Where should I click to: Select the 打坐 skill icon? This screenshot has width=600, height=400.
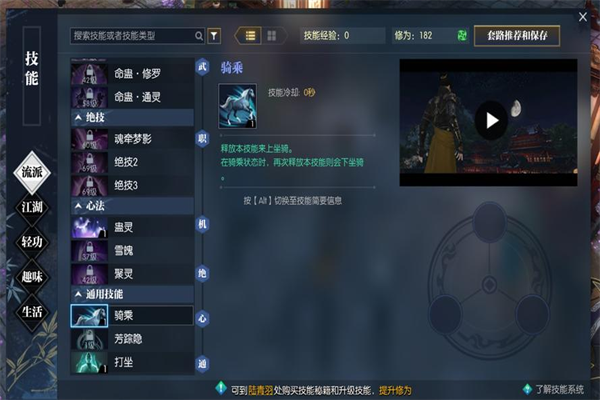coord(90,362)
